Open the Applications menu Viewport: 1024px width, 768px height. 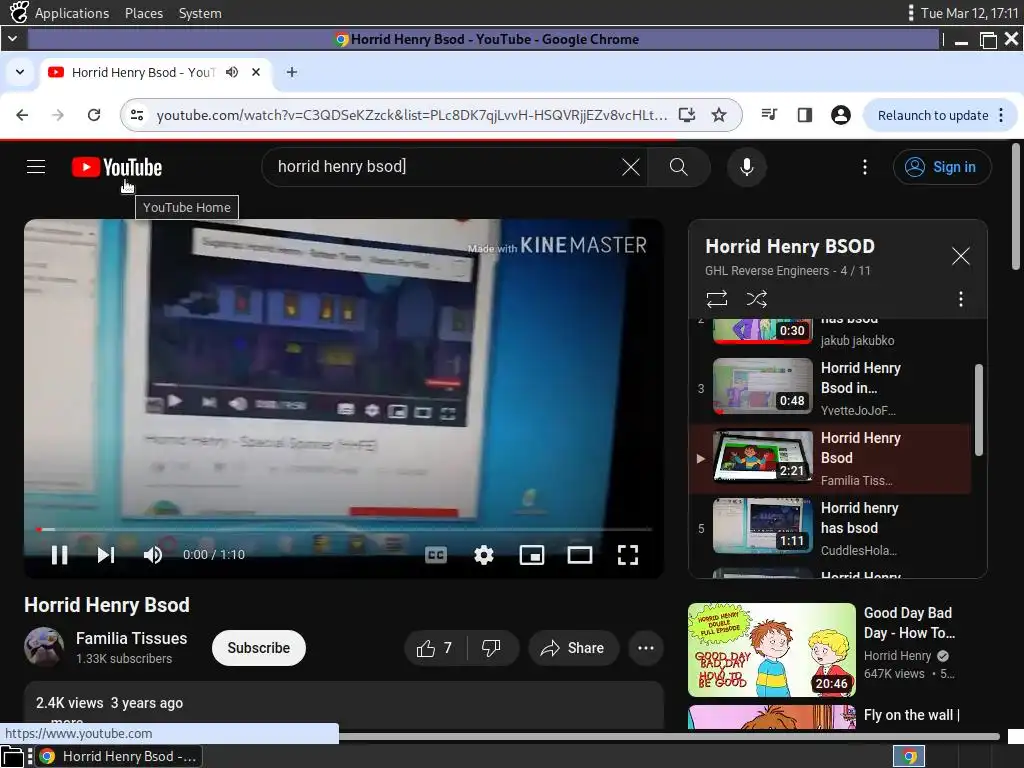[72, 13]
